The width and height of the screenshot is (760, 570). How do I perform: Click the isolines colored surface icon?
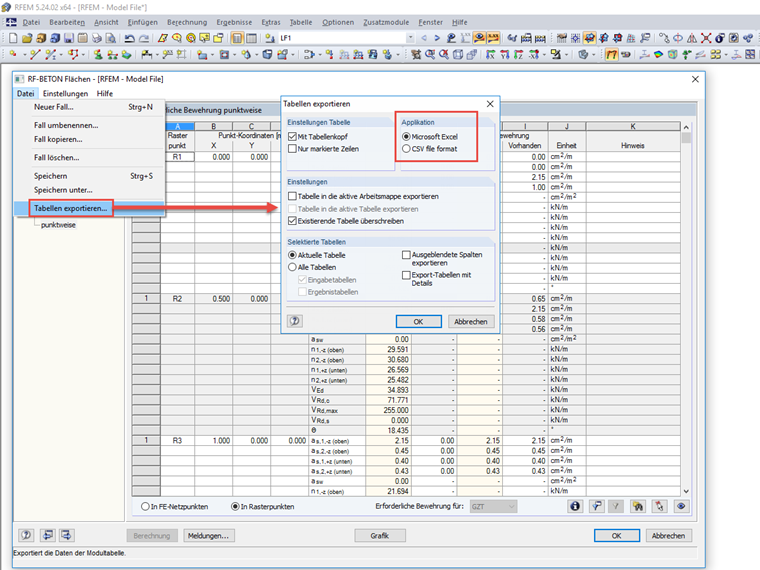658,54
